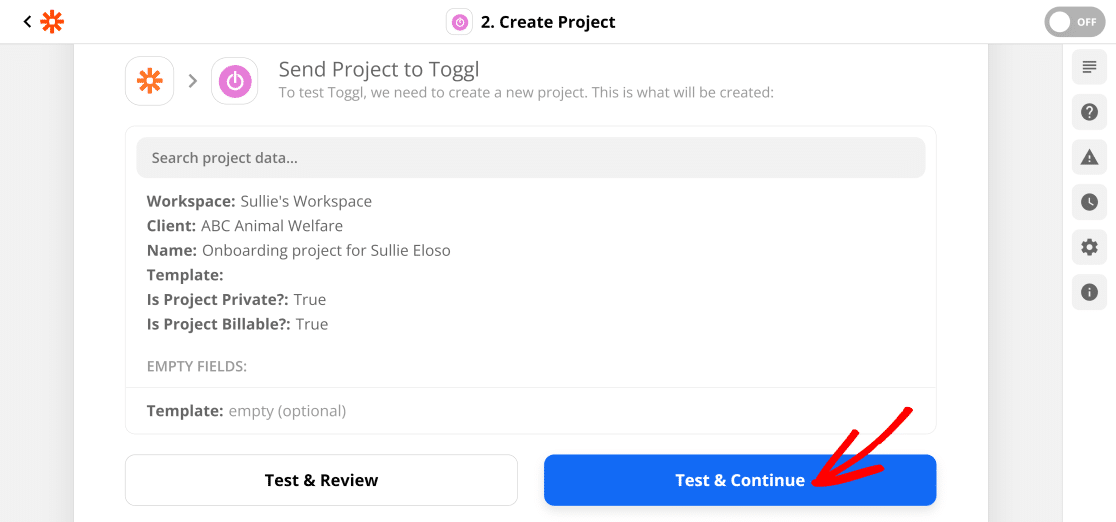1116x522 pixels.
Task: Click the '2. Create Project' step title
Action: (x=548, y=22)
